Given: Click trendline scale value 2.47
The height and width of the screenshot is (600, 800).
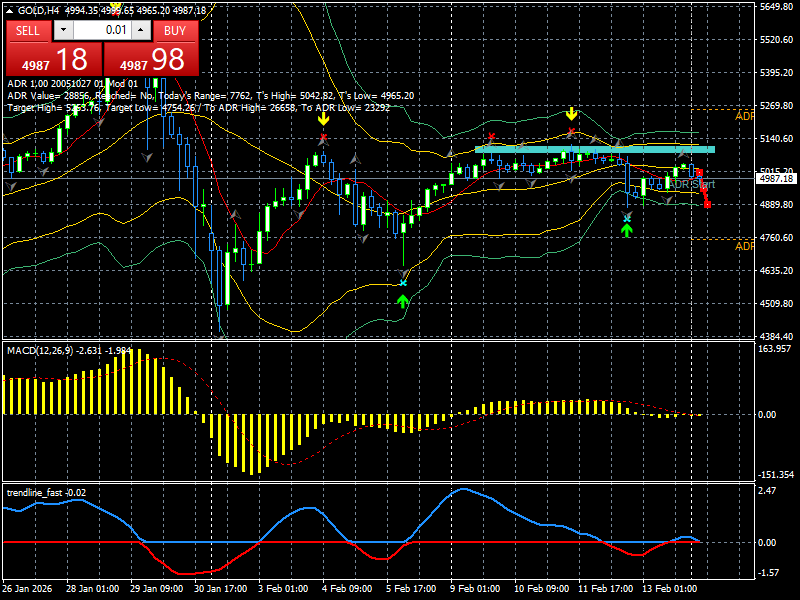Looking at the screenshot, I should click(x=767, y=491).
